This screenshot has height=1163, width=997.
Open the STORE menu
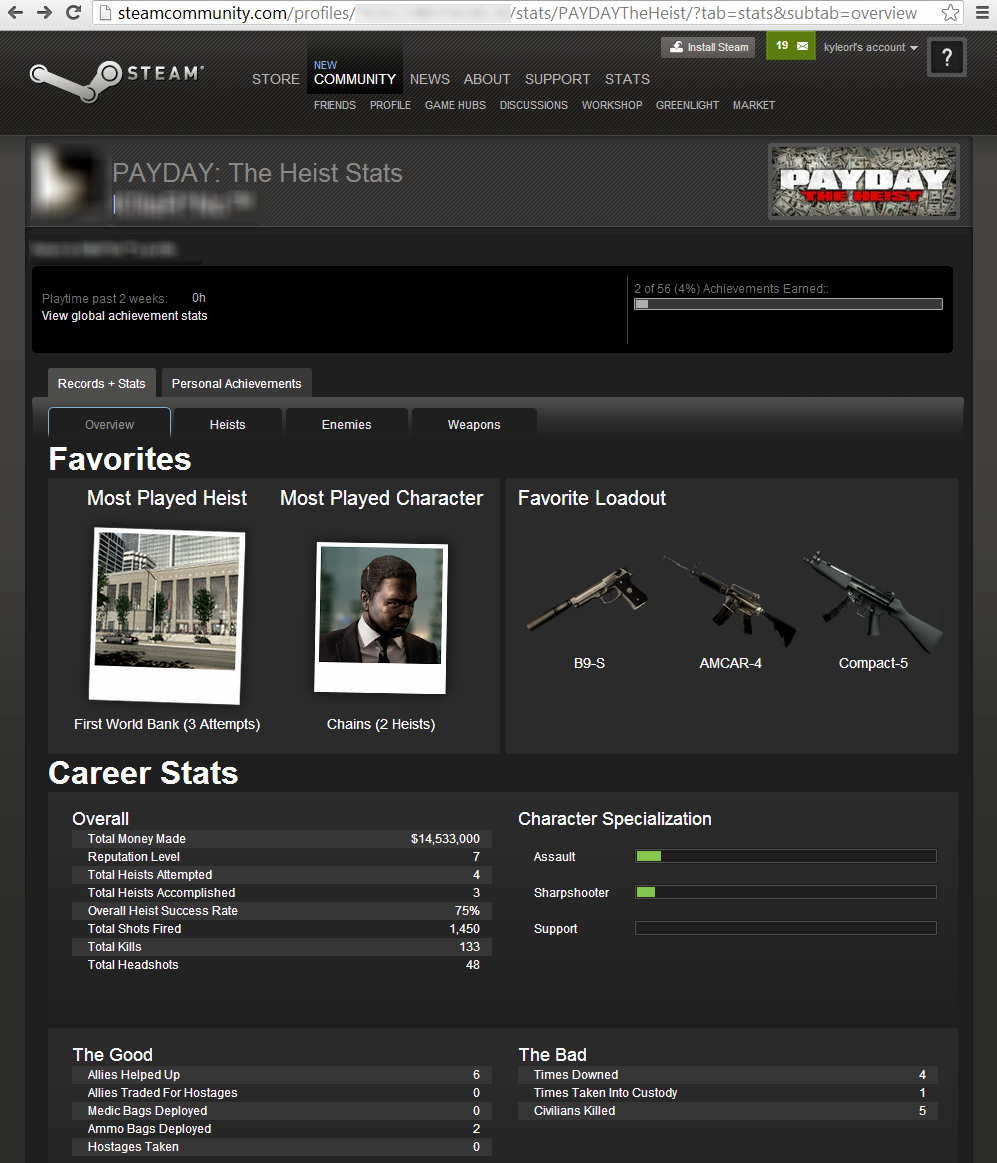(x=275, y=79)
